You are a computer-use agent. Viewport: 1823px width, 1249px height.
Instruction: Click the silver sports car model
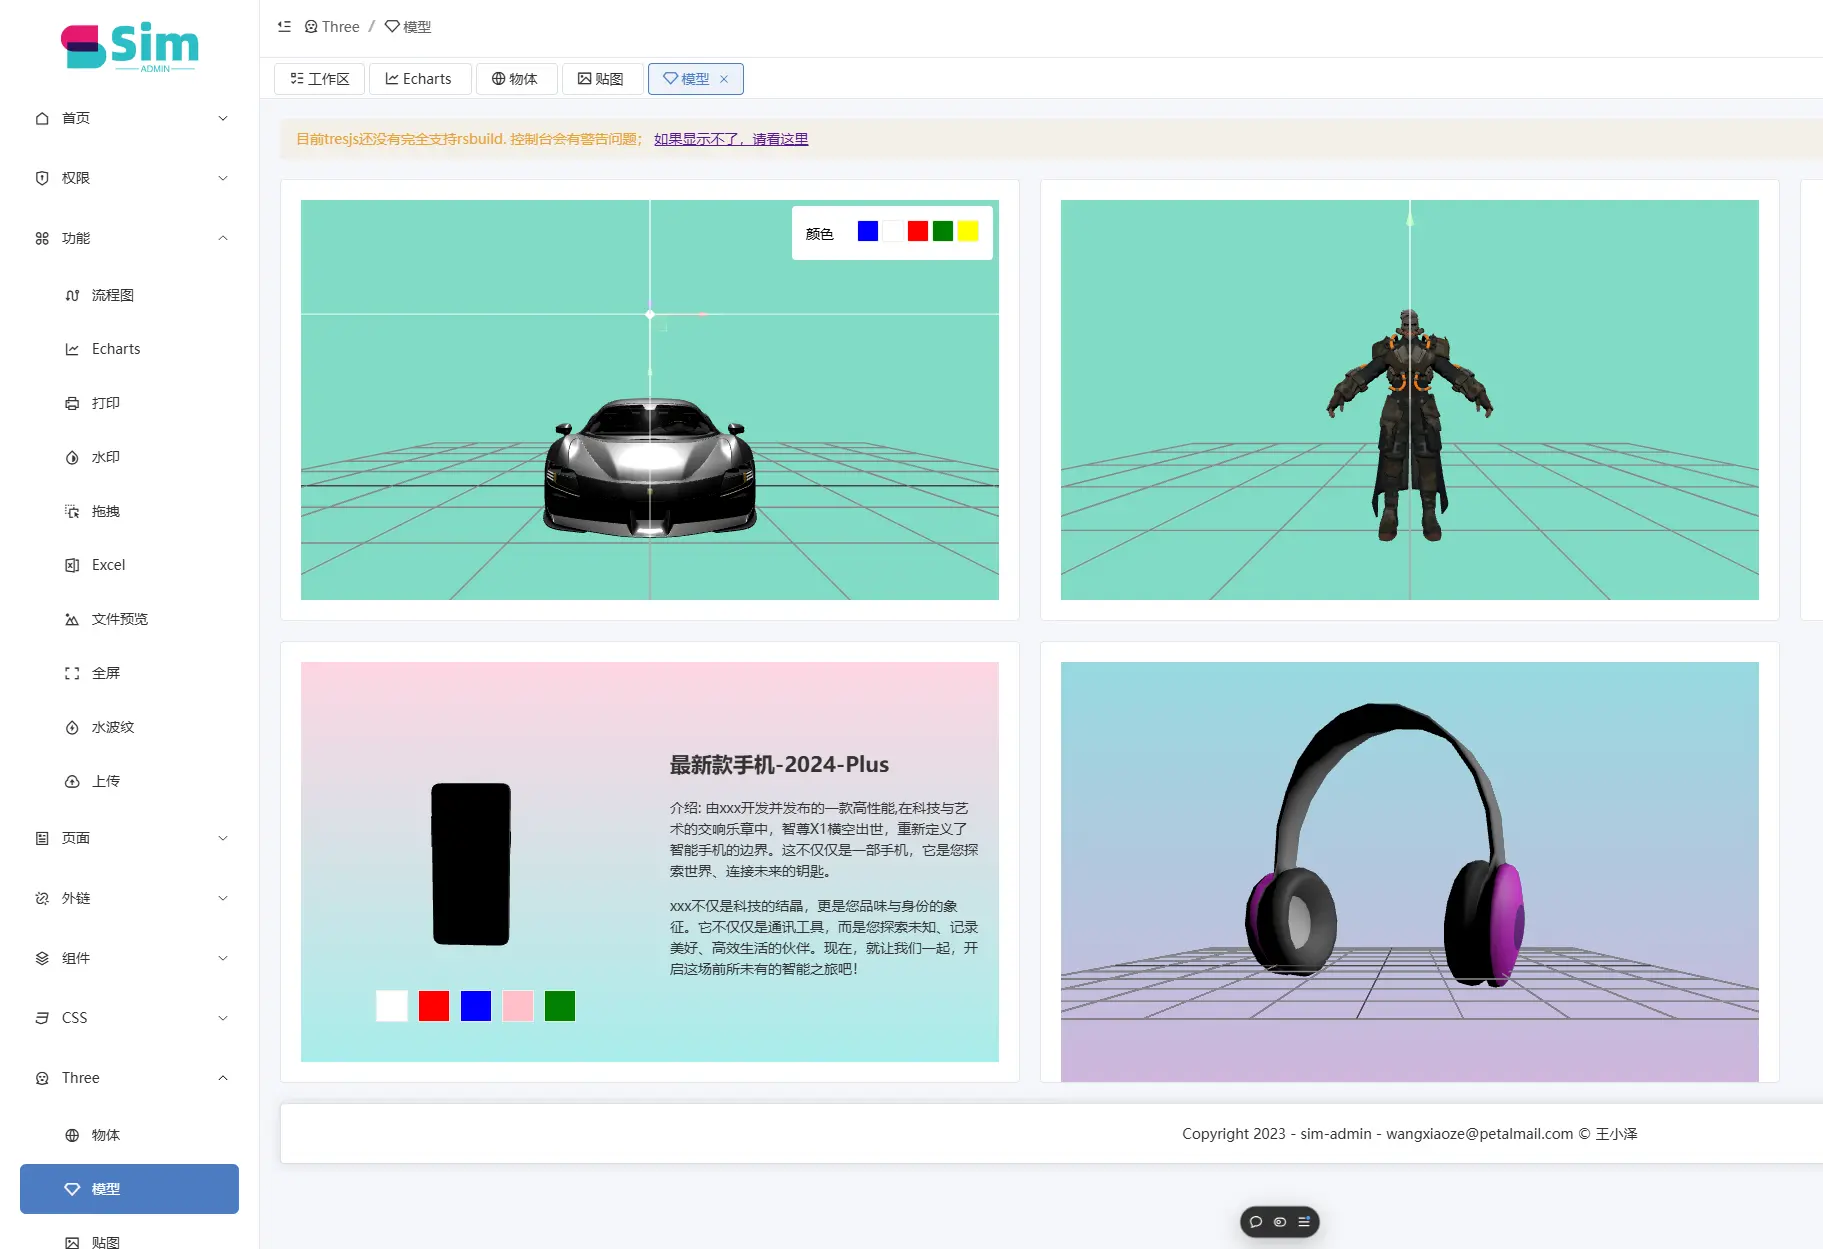click(650, 468)
